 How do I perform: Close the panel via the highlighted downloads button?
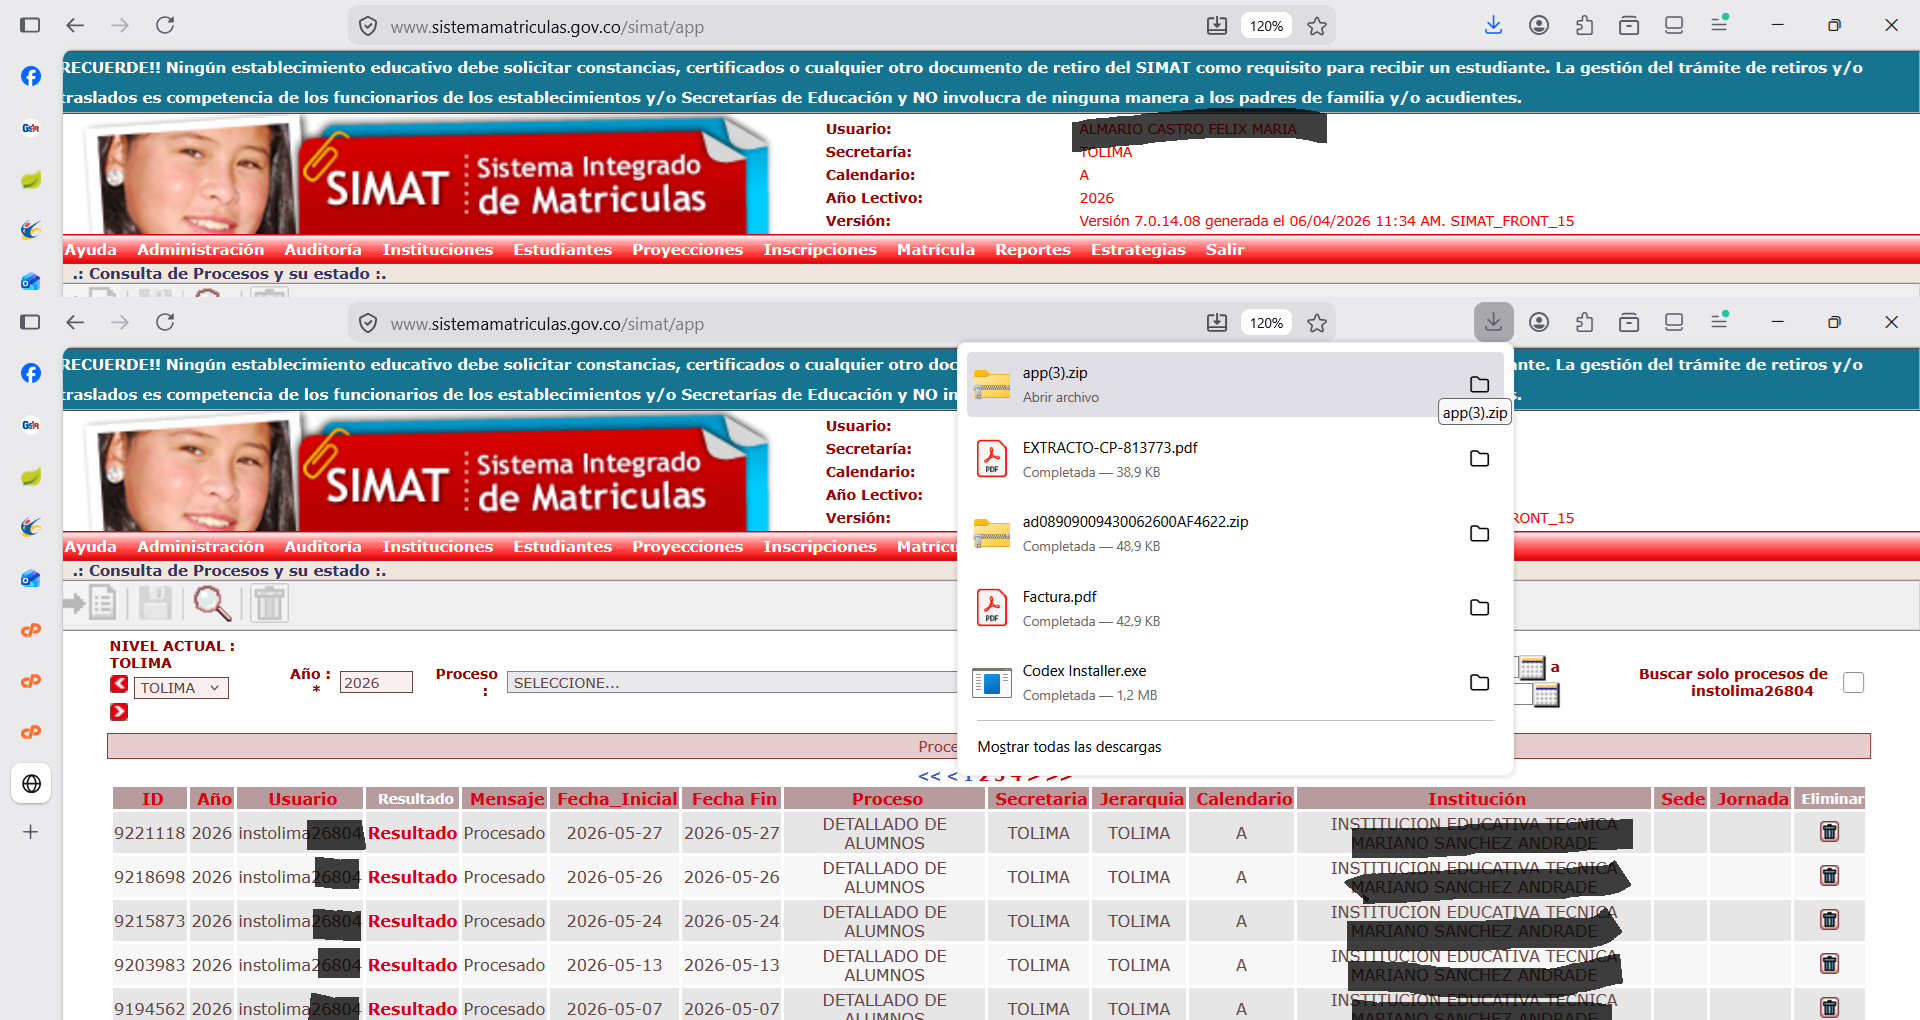tap(1493, 322)
